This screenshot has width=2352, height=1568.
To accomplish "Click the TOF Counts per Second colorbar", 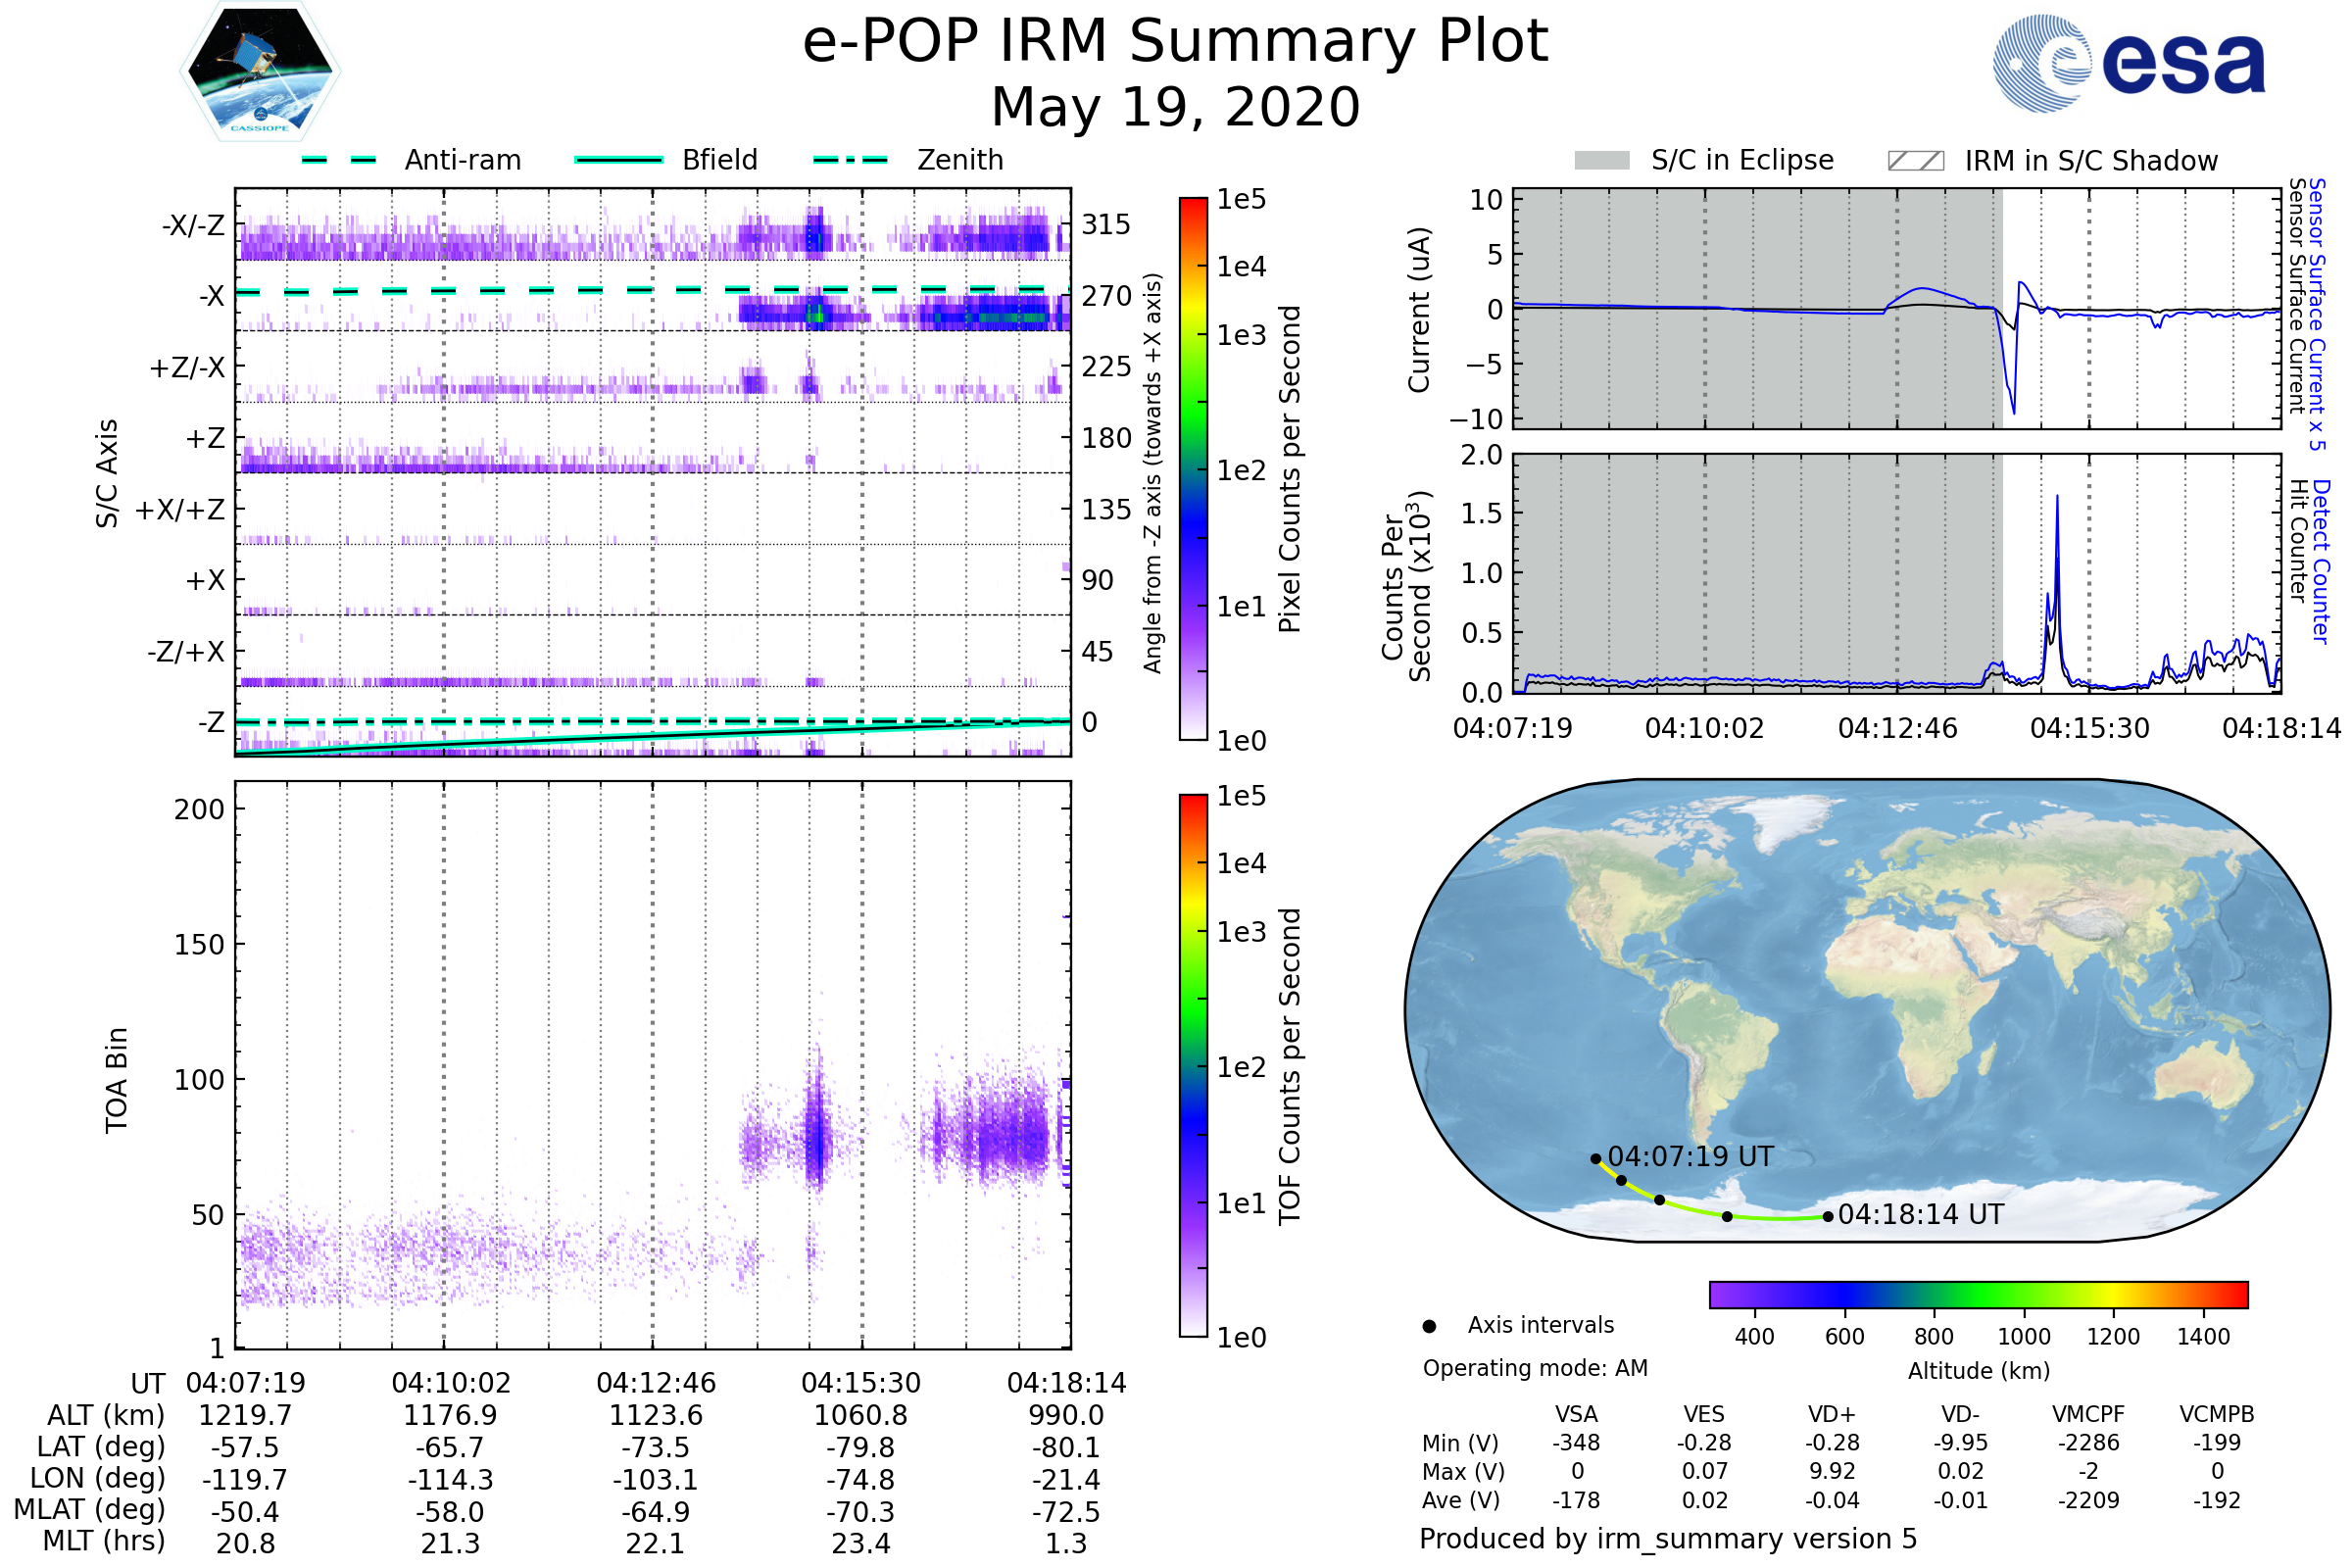I will [x=1193, y=1065].
